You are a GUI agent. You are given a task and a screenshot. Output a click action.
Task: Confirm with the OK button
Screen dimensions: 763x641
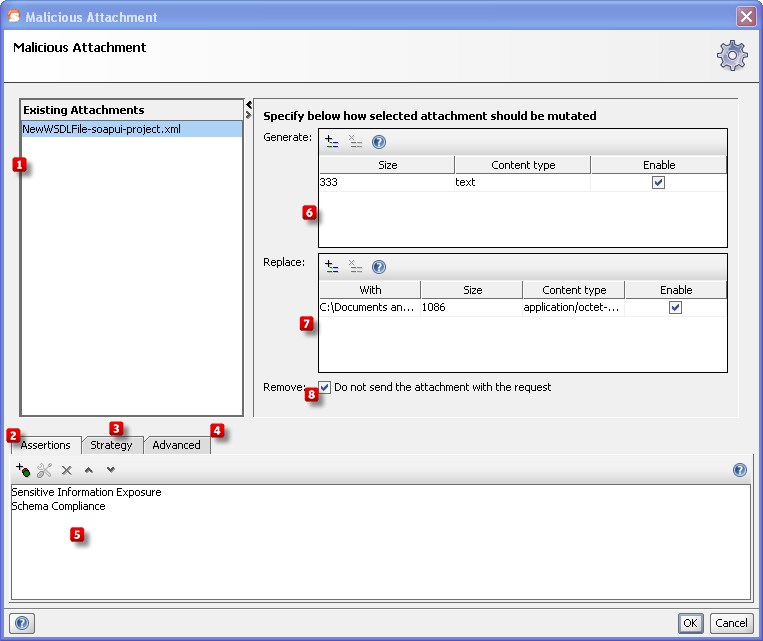pos(690,623)
